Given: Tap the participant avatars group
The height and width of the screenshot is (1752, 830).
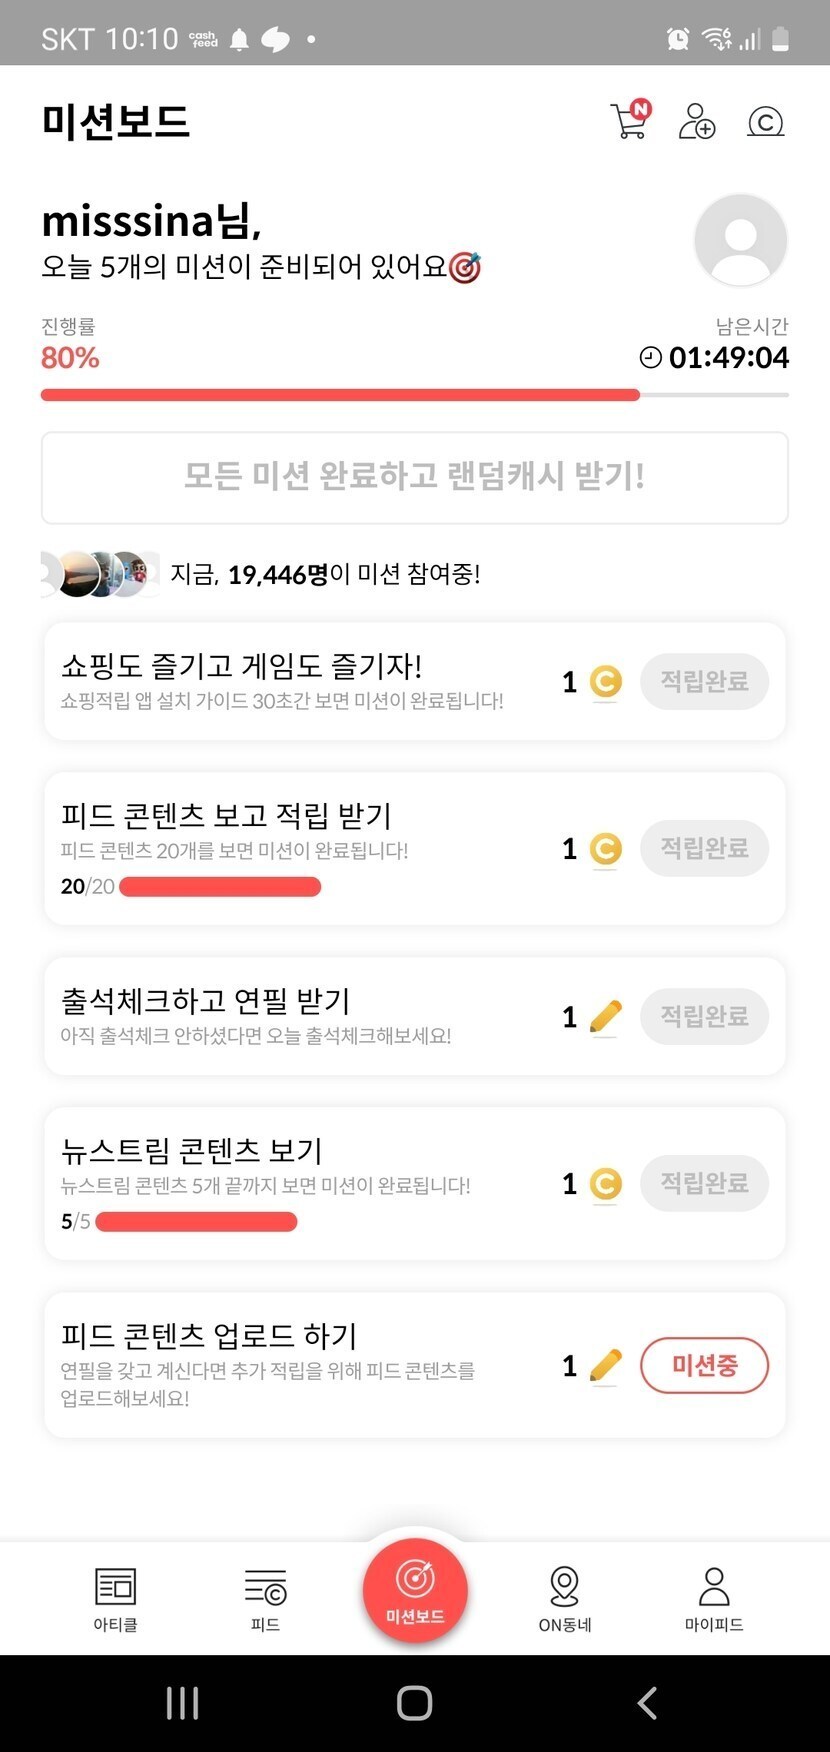Looking at the screenshot, I should tap(100, 574).
